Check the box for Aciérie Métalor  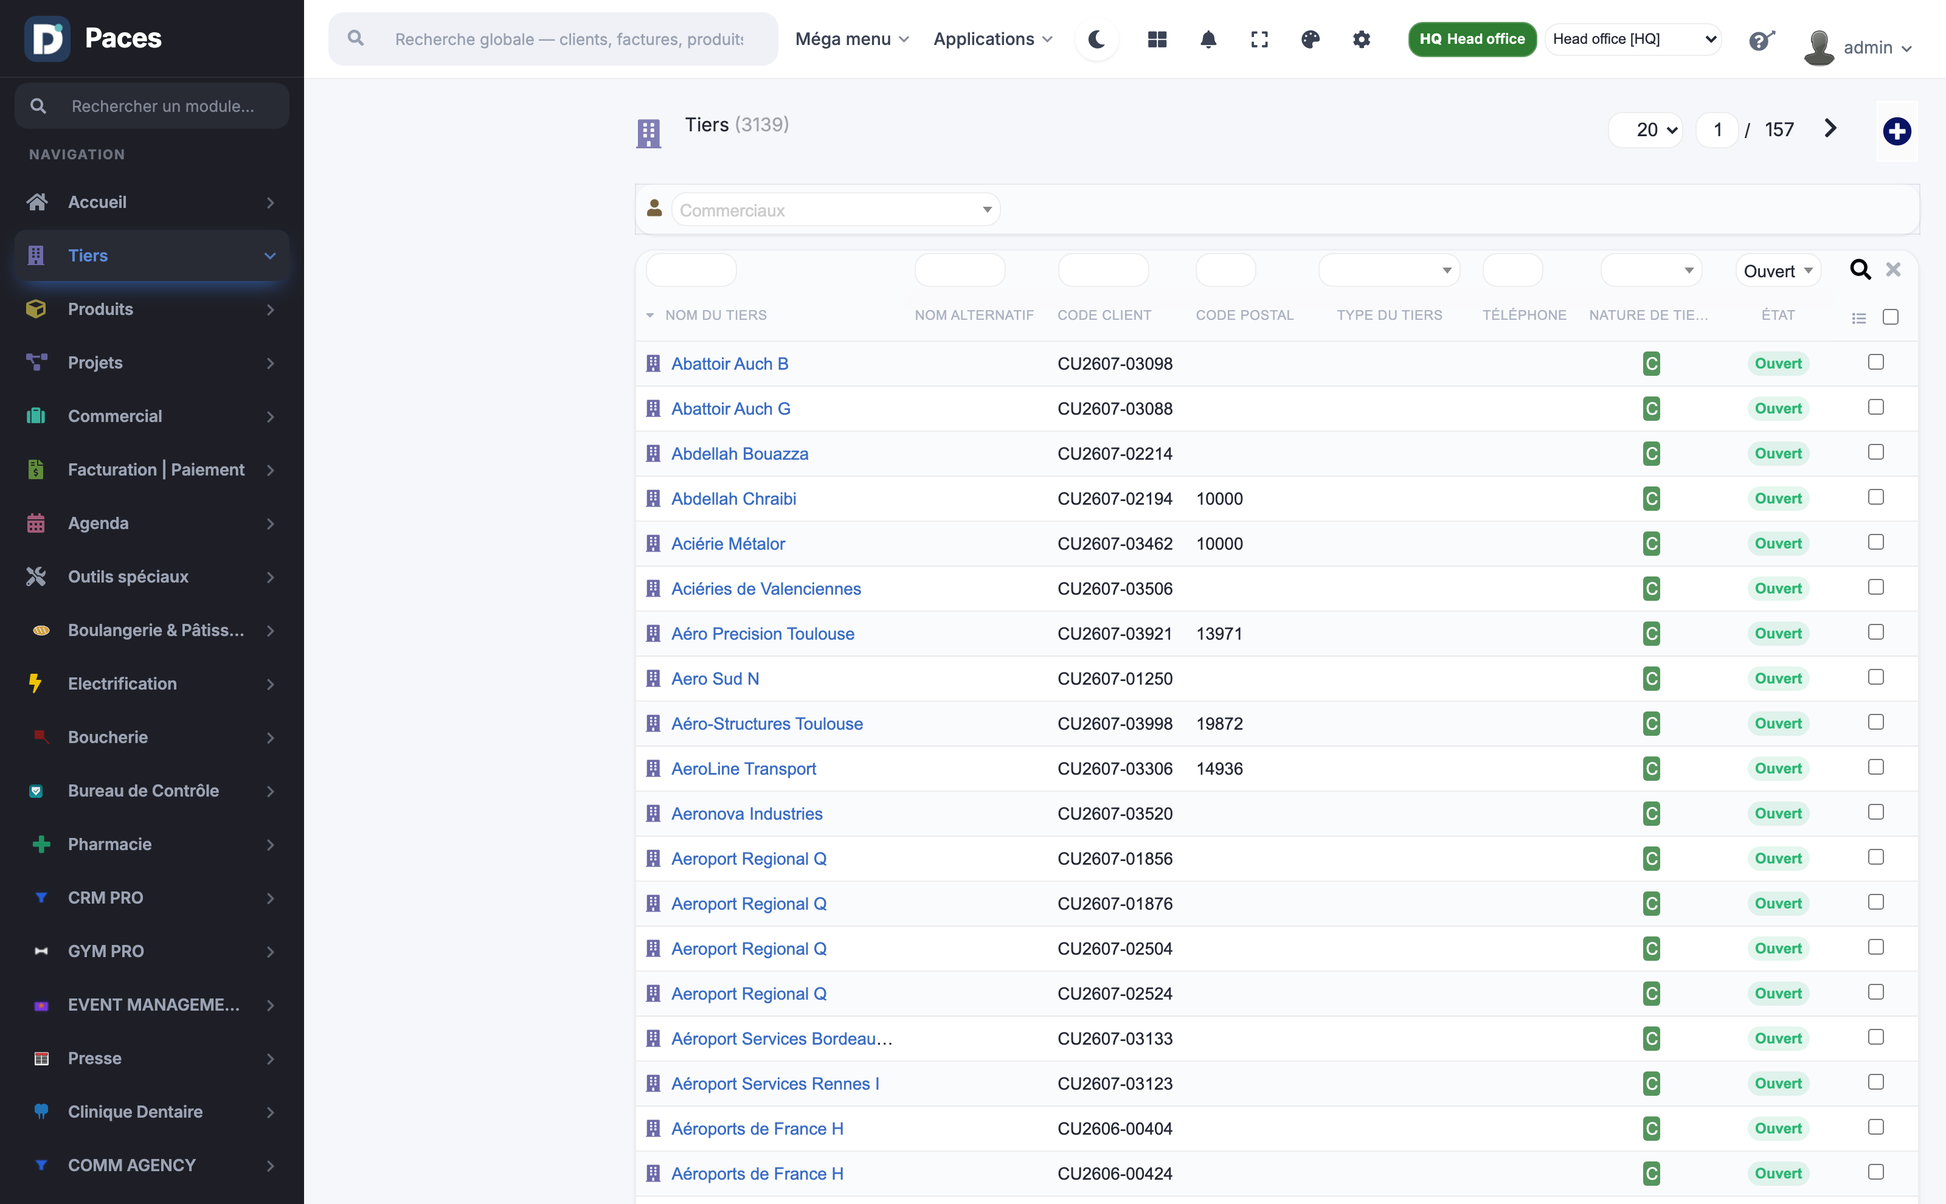[1876, 542]
